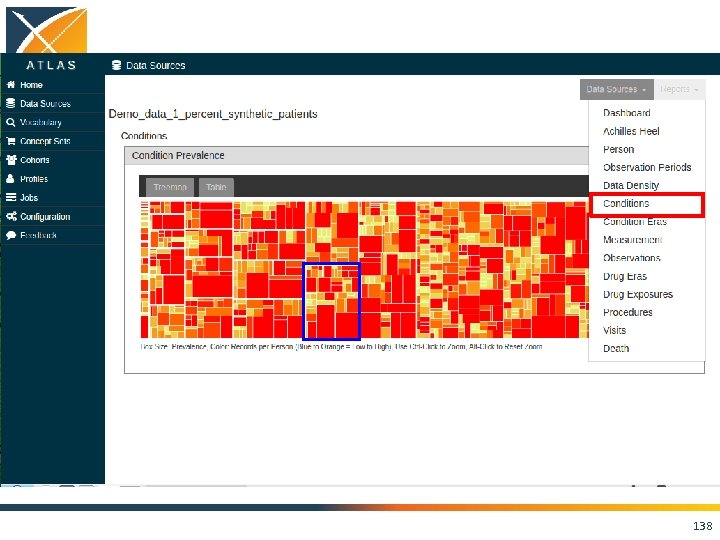Image resolution: width=720 pixels, height=540 pixels.
Task: Click the Feedback speech bubble icon
Action: coord(11,235)
